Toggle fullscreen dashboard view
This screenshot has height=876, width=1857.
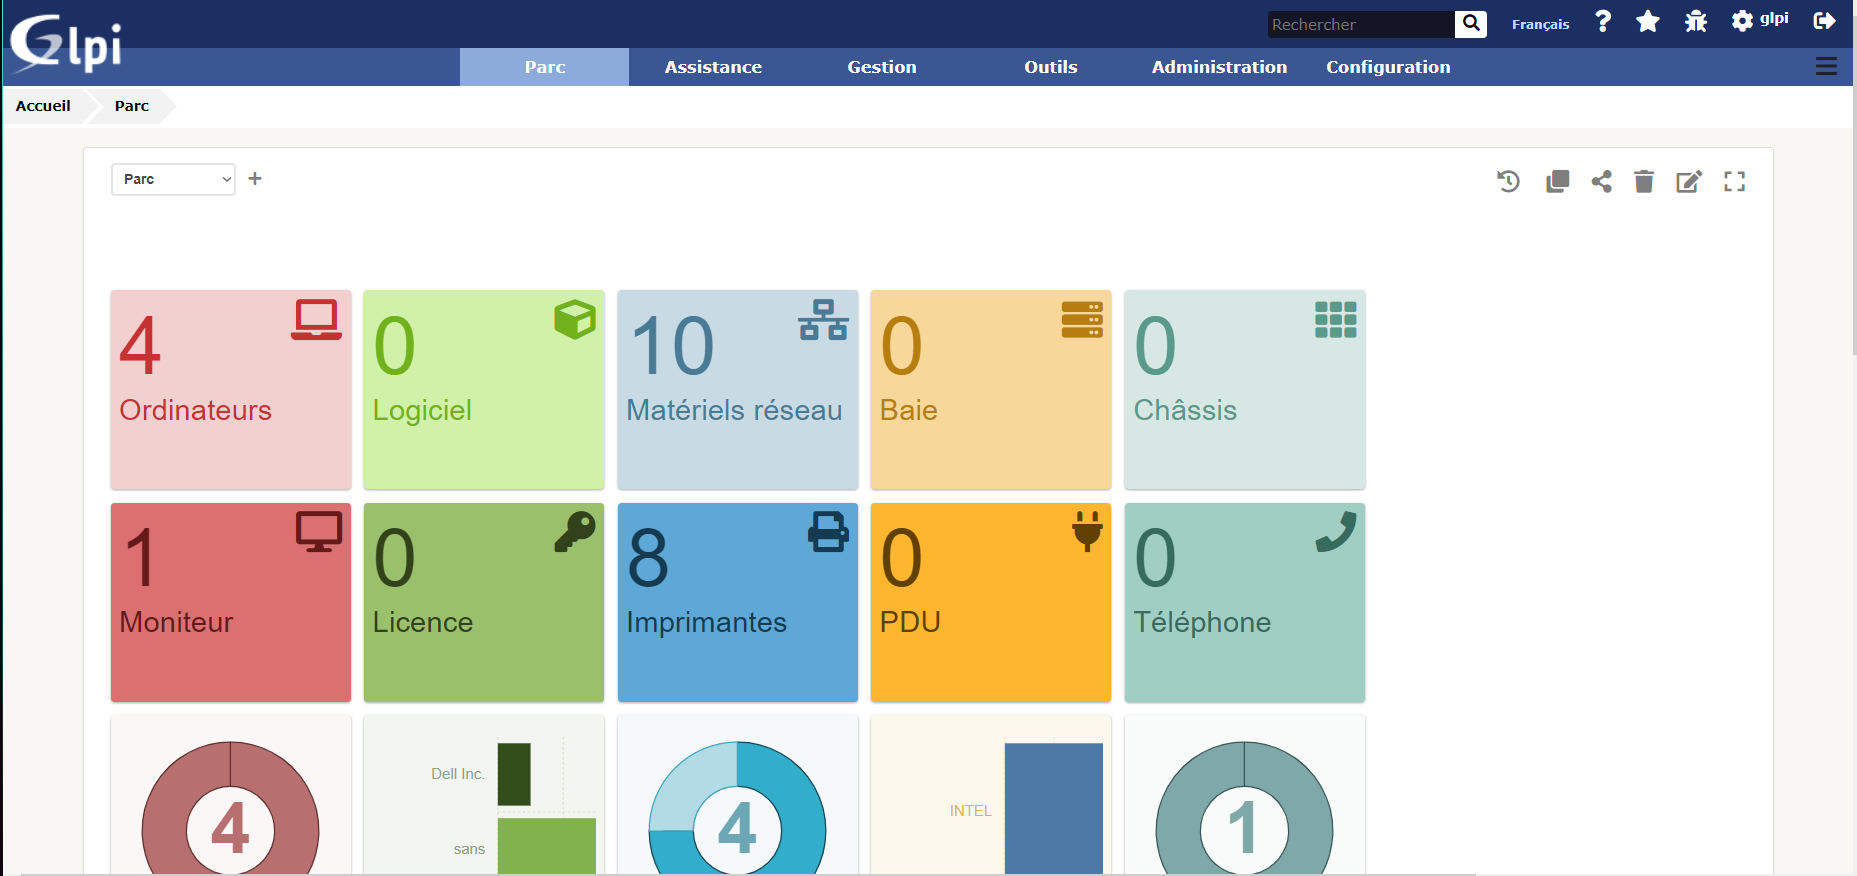(x=1734, y=181)
